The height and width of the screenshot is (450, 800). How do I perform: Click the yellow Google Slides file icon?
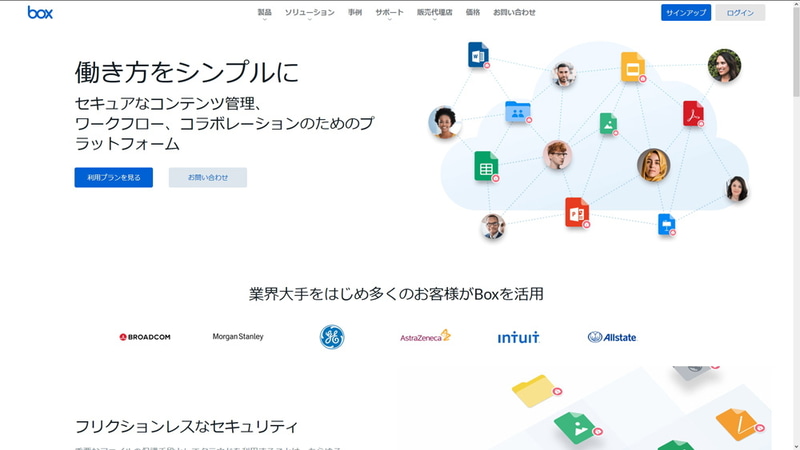coord(633,67)
